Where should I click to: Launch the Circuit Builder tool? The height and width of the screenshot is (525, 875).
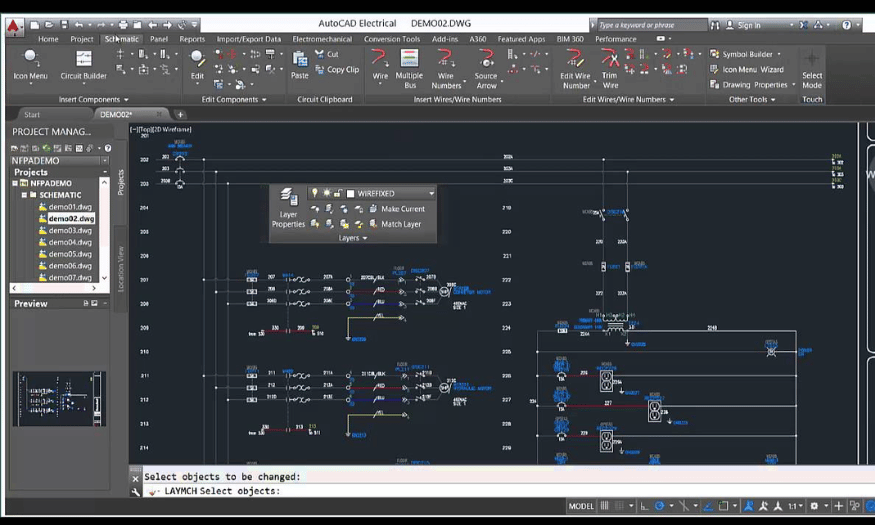(x=83, y=66)
